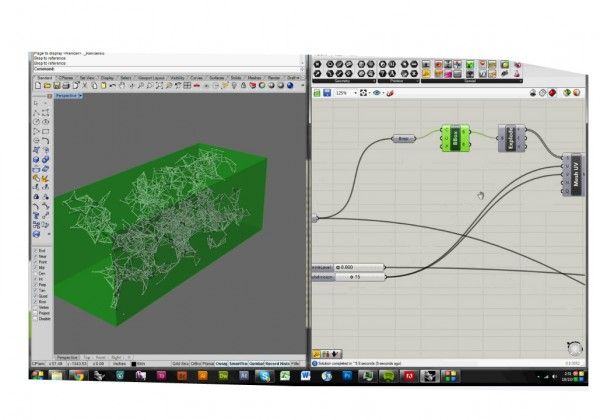Viewport: 600px width, 420px height.
Task: Select the green BBox component node
Action: [454, 140]
